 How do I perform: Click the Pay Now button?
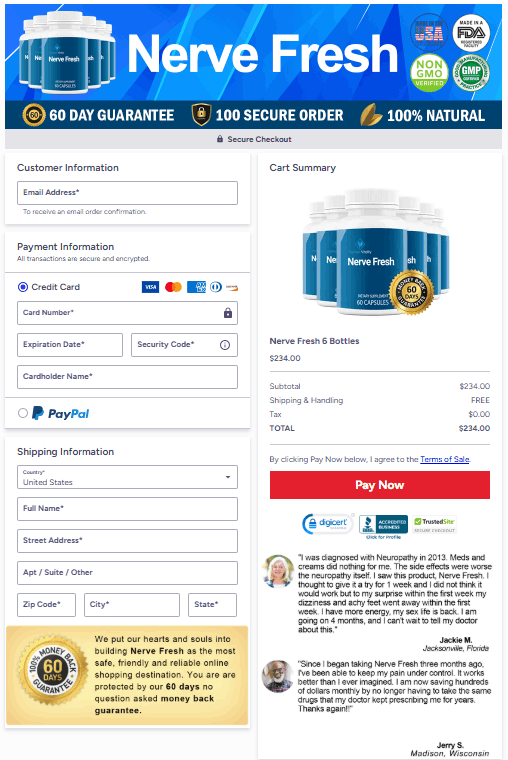pyautogui.click(x=380, y=485)
